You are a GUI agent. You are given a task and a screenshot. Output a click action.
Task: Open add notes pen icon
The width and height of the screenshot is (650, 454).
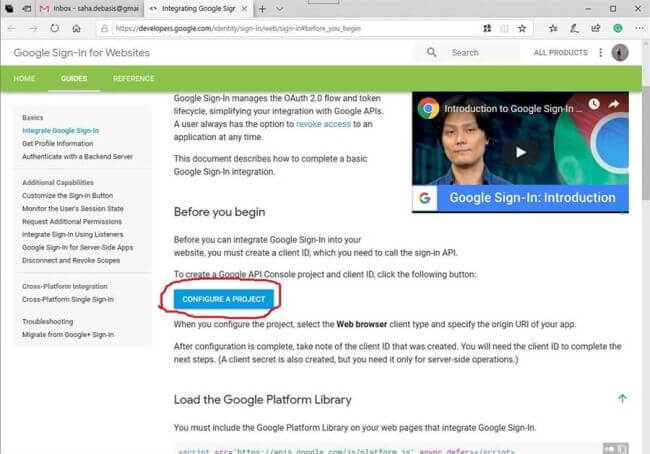(575, 28)
